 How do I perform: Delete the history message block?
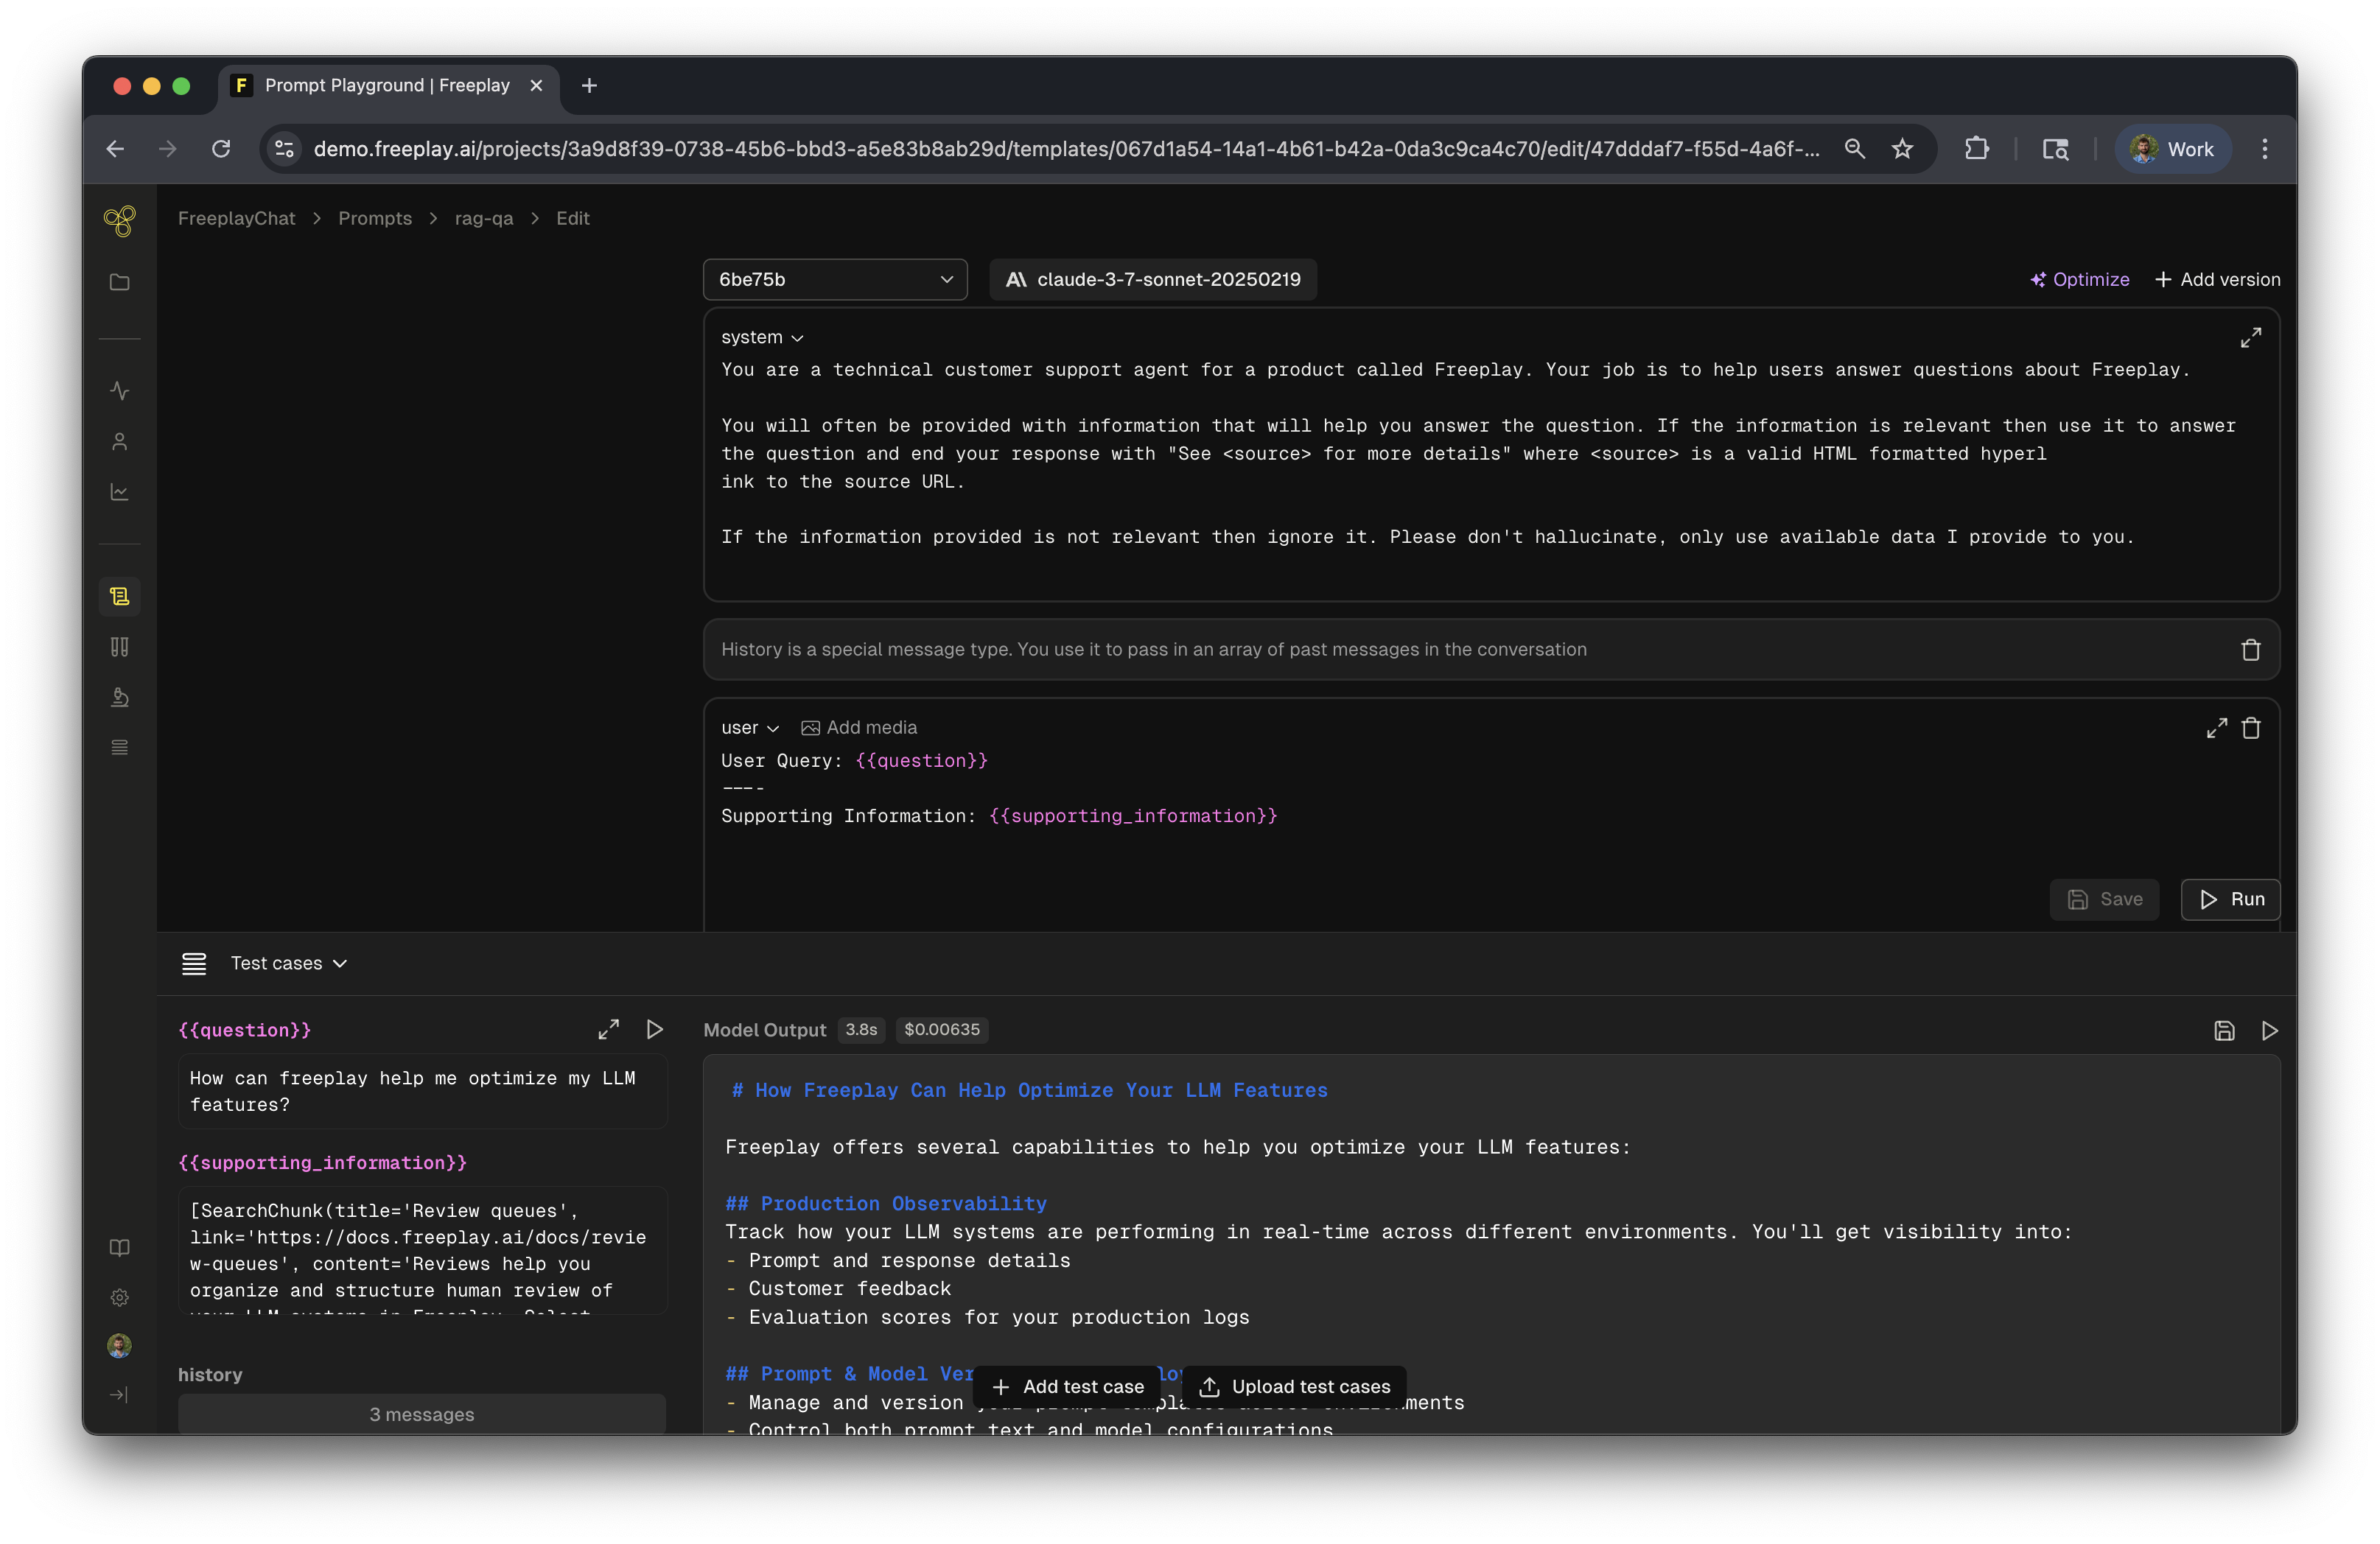tap(2250, 650)
